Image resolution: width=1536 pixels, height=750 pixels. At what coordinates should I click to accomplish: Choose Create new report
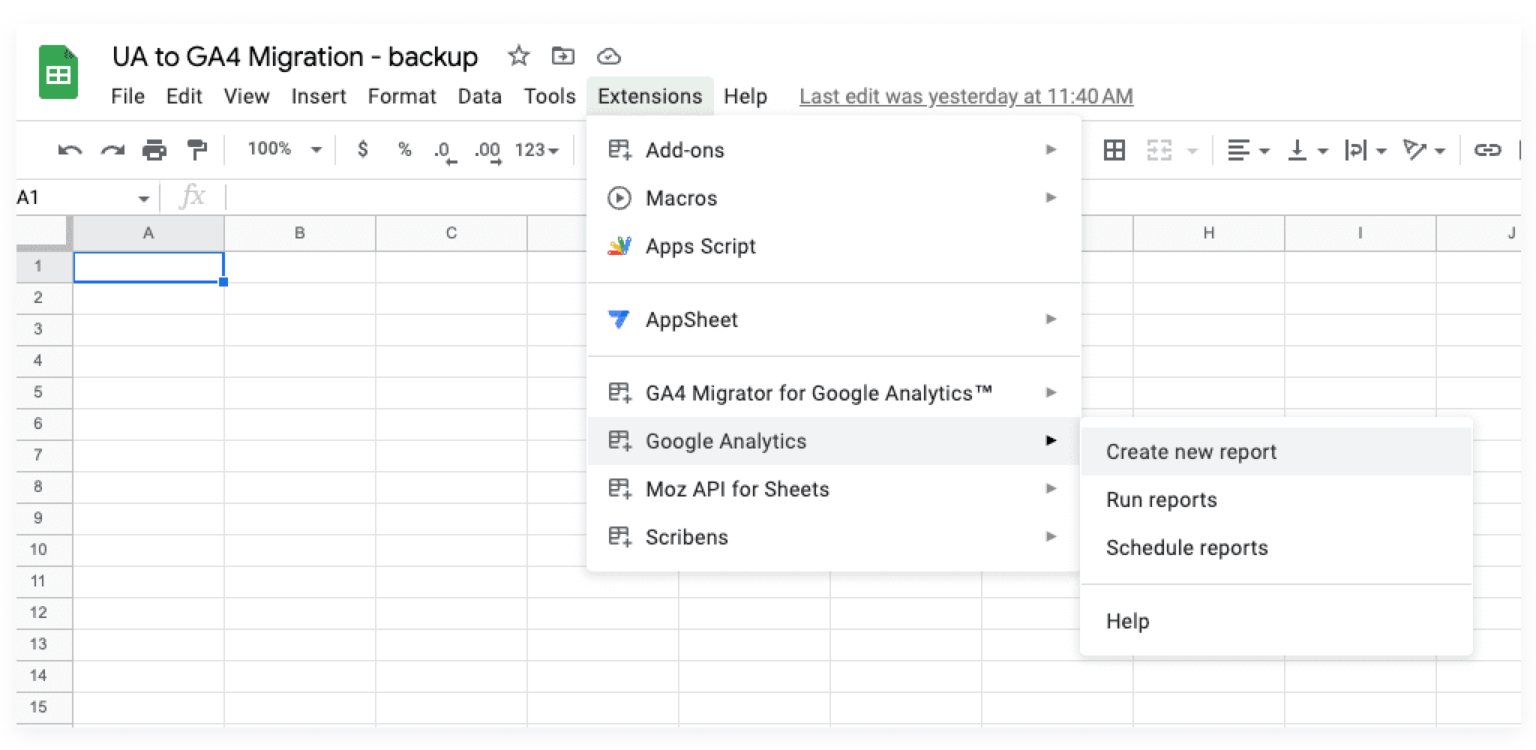[1276, 452]
